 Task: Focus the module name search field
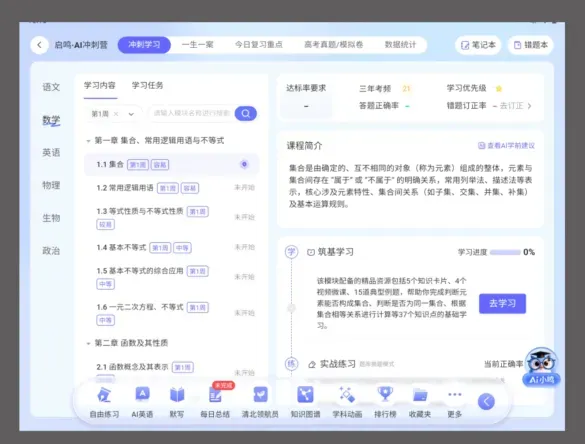click(192, 113)
